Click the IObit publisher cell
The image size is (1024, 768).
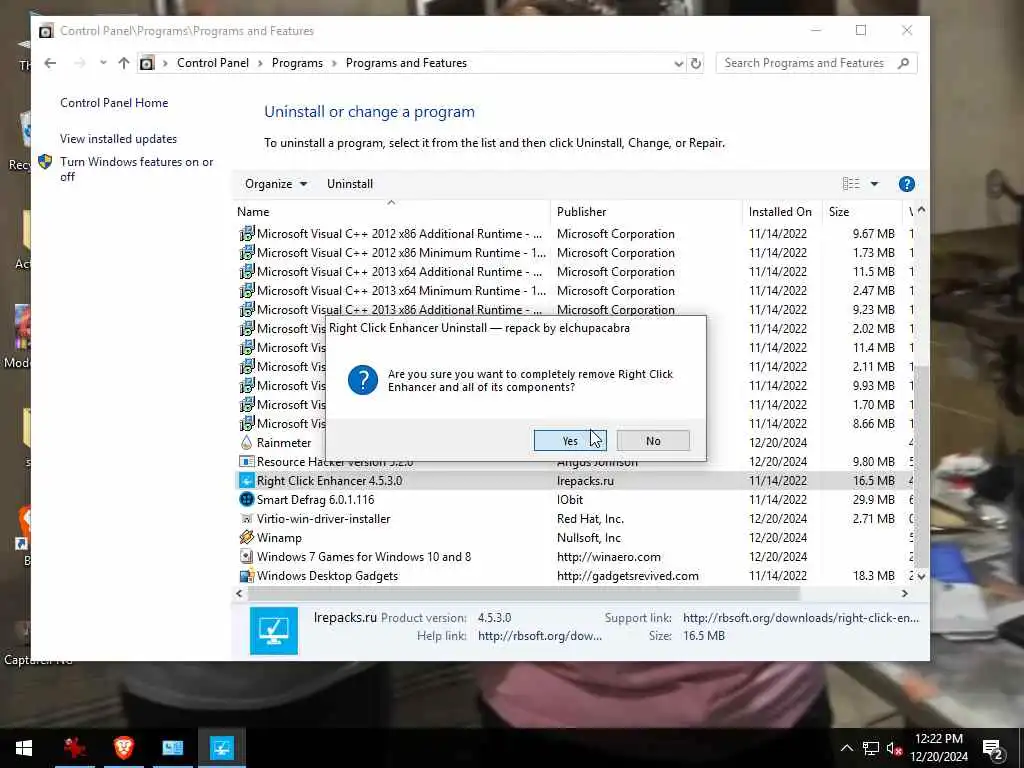[570, 500]
